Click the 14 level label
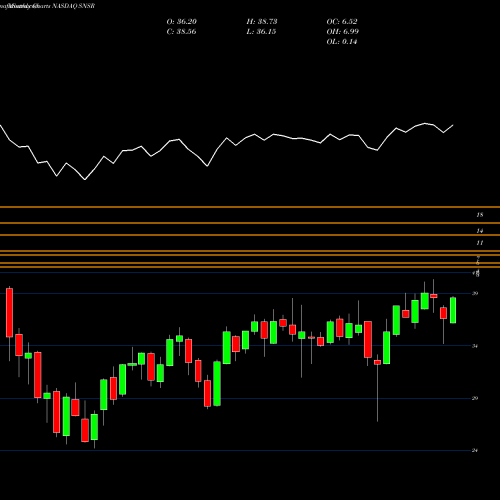 point(480,231)
